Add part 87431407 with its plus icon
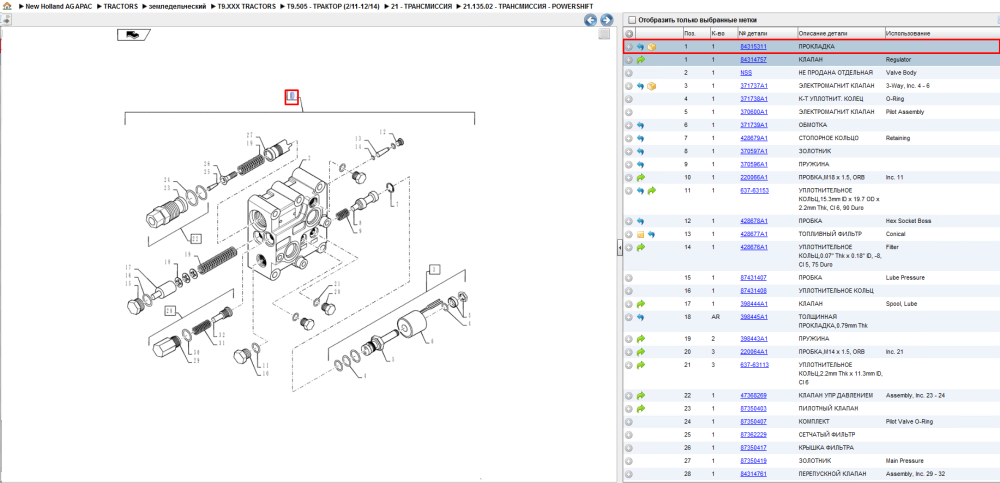Image resolution: width=1000 pixels, height=483 pixels. [x=629, y=278]
